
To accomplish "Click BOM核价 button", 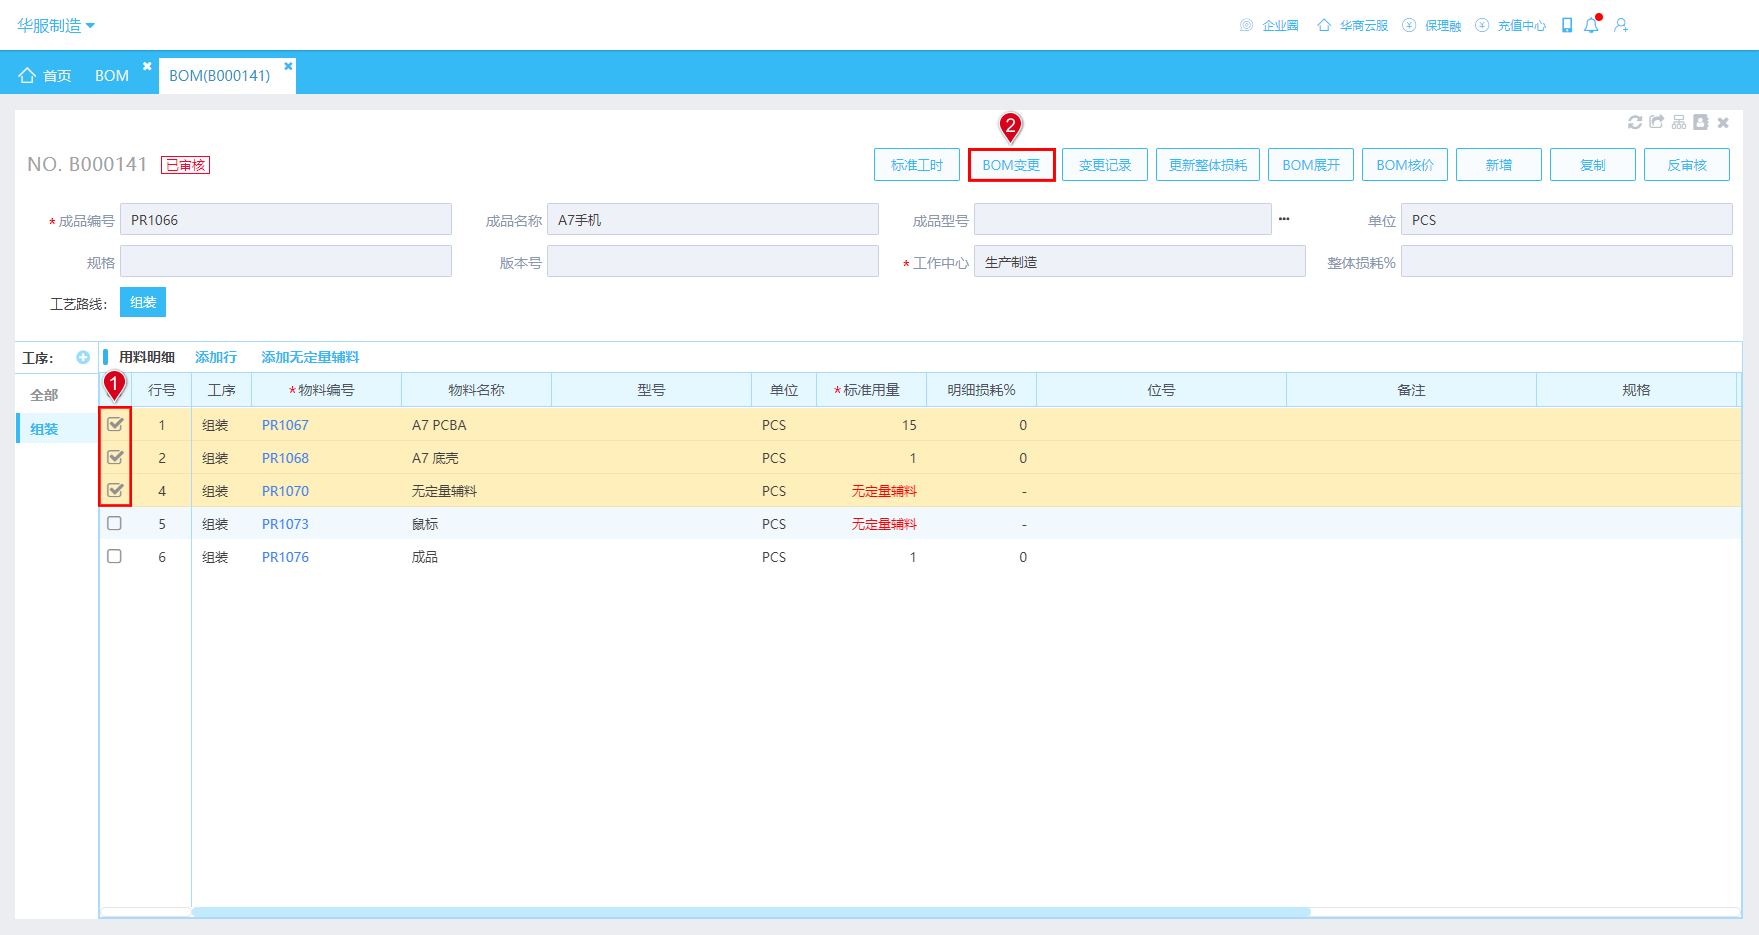I will [x=1405, y=165].
